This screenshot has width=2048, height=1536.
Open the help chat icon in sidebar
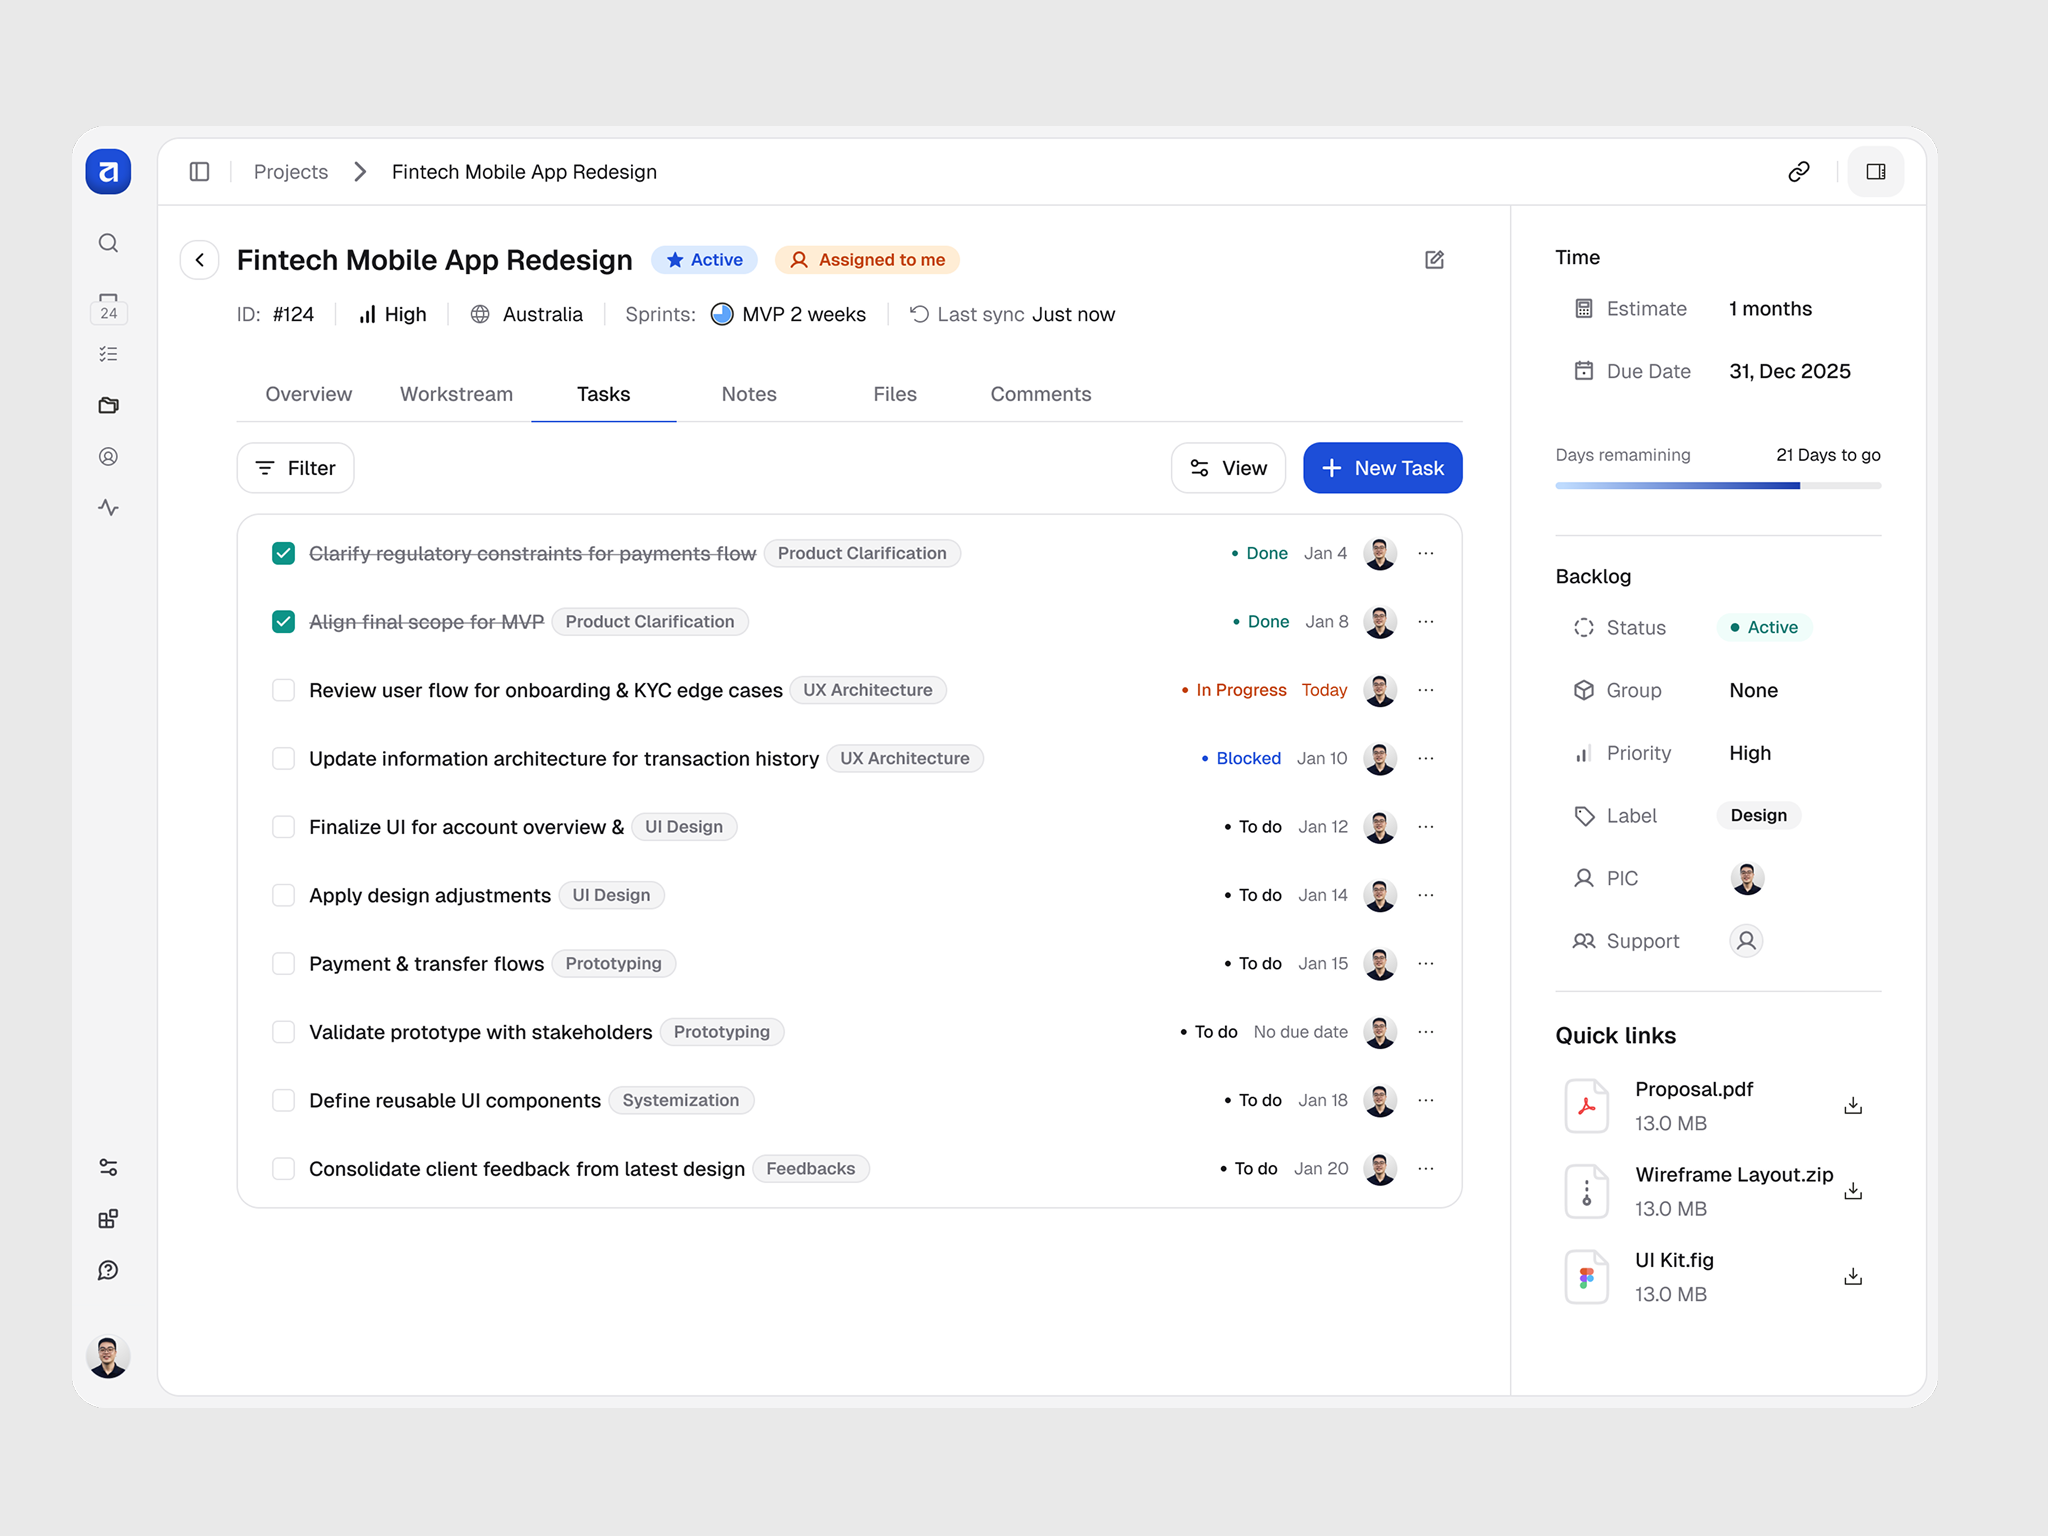108,1270
